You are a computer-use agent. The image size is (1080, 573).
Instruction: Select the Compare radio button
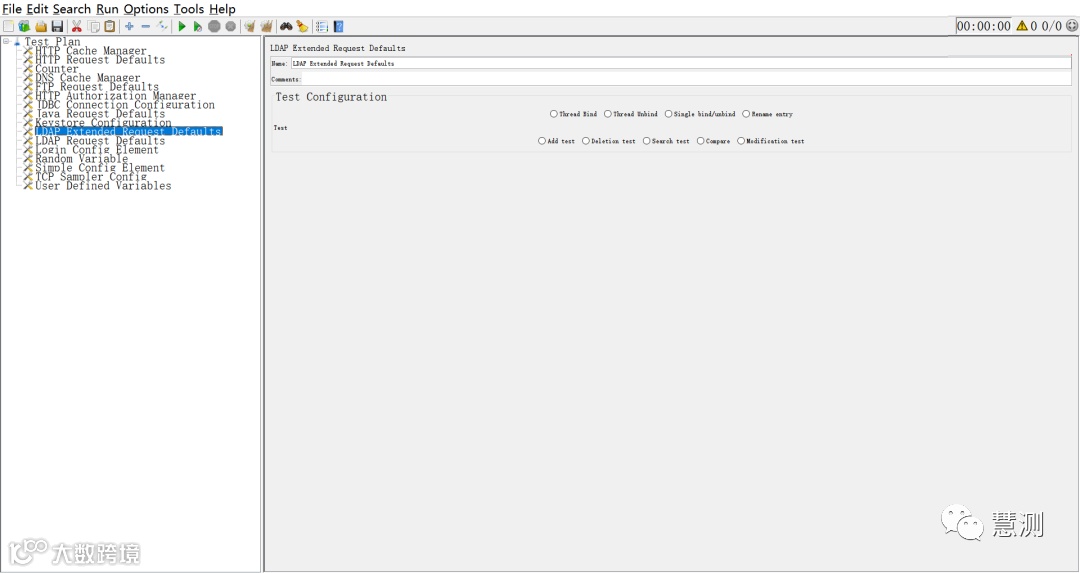(700, 140)
